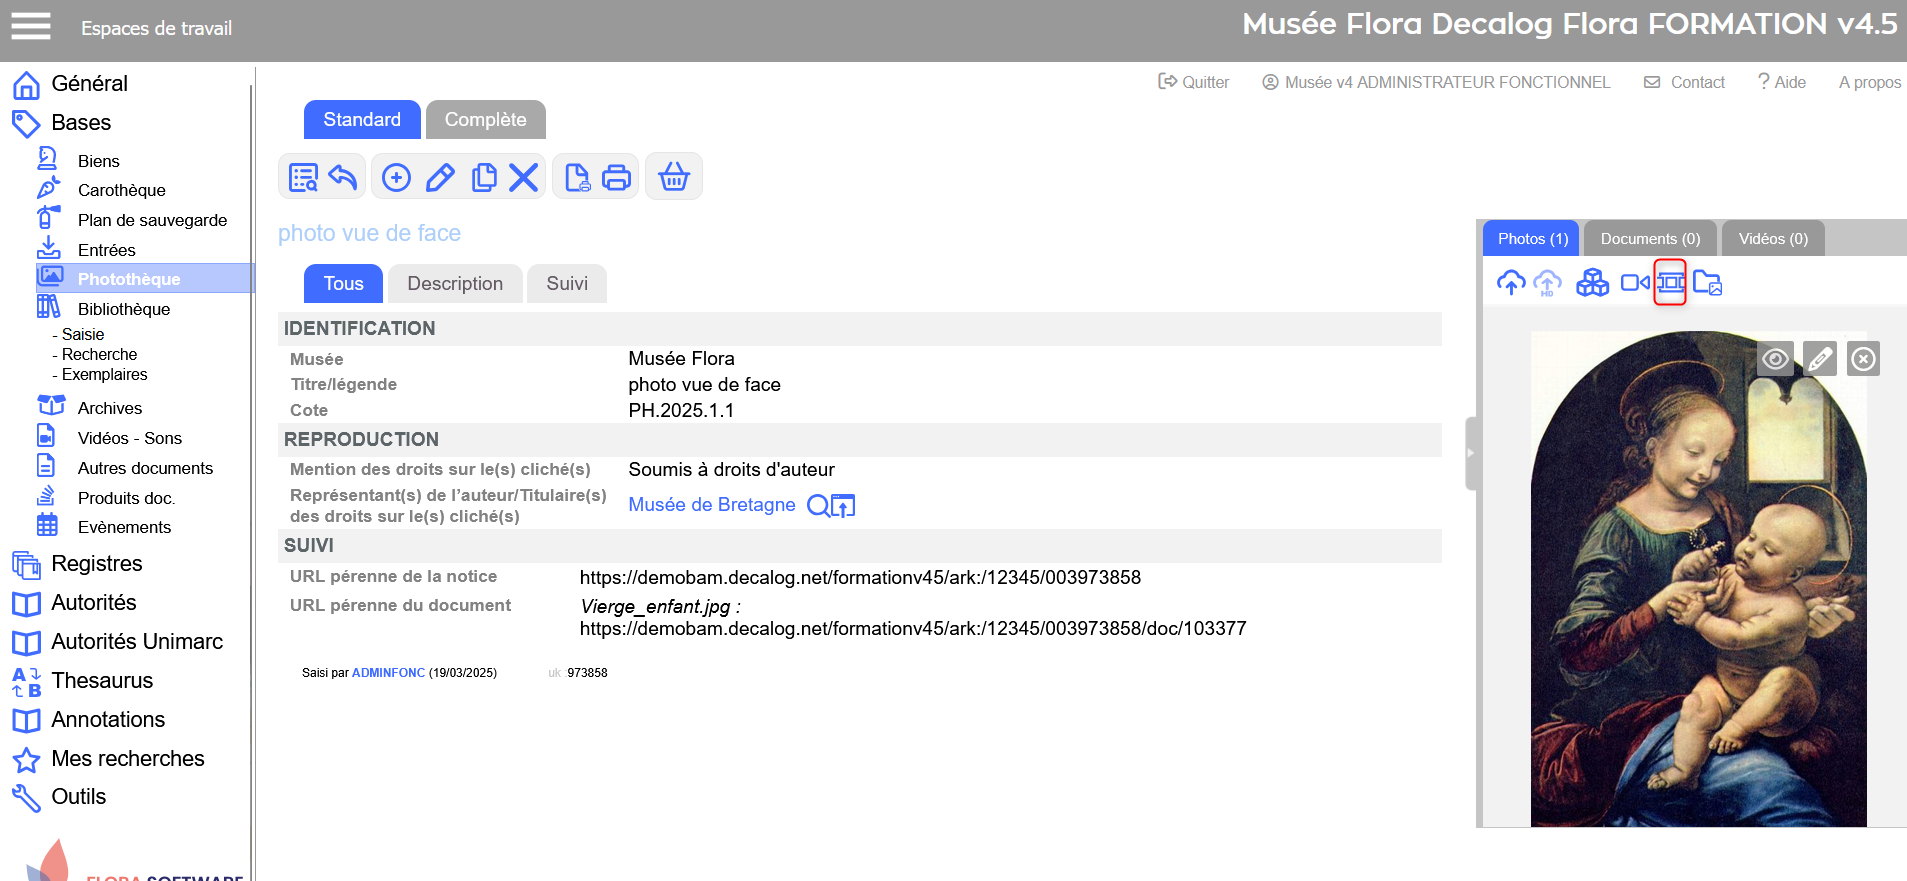Expand the Registres section
Viewport: 1907px width, 881px height.
96,564
